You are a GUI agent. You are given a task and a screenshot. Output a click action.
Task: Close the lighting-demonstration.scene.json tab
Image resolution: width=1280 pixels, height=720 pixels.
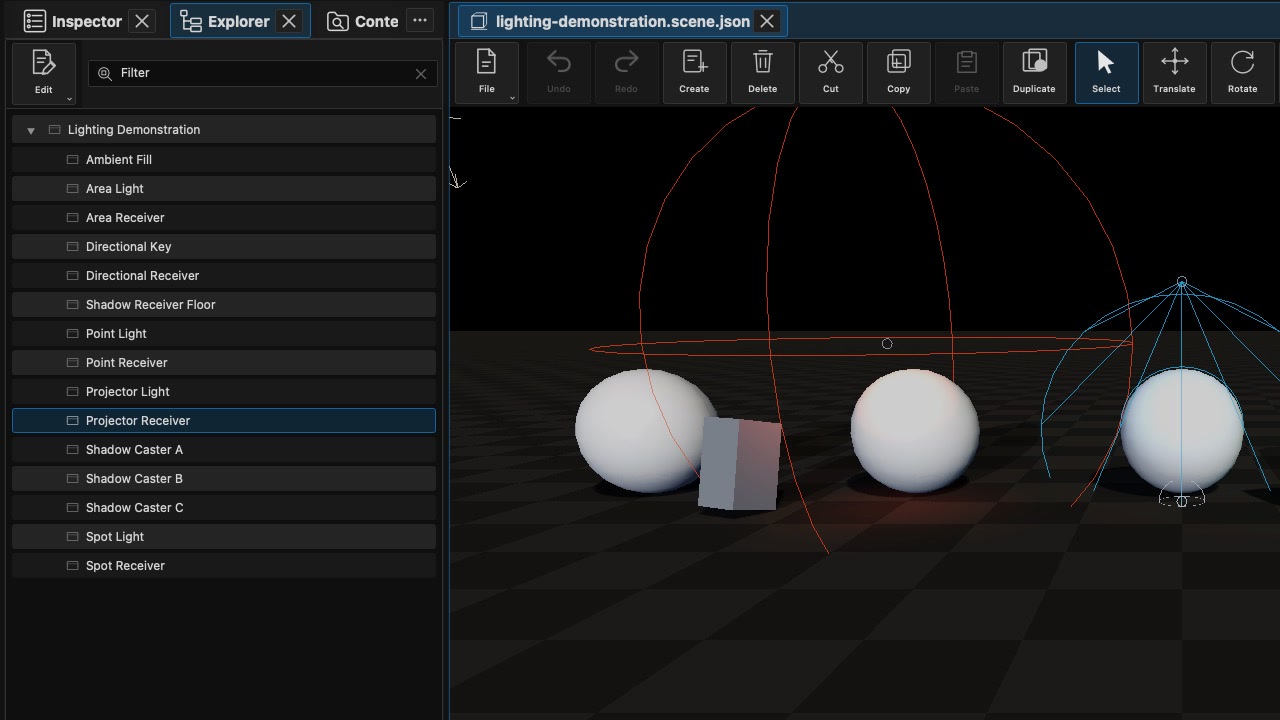click(x=767, y=21)
